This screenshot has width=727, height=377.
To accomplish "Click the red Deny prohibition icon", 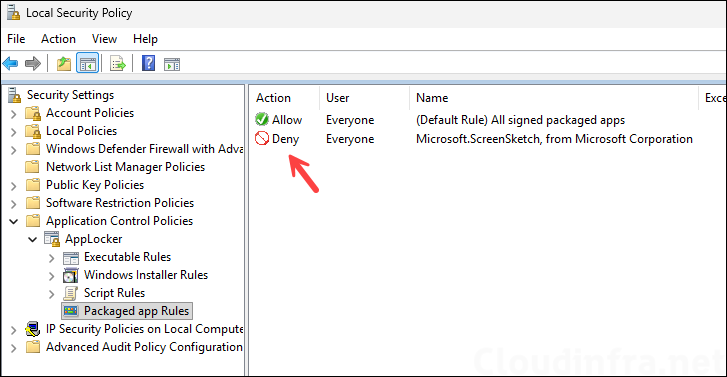I will [262, 139].
